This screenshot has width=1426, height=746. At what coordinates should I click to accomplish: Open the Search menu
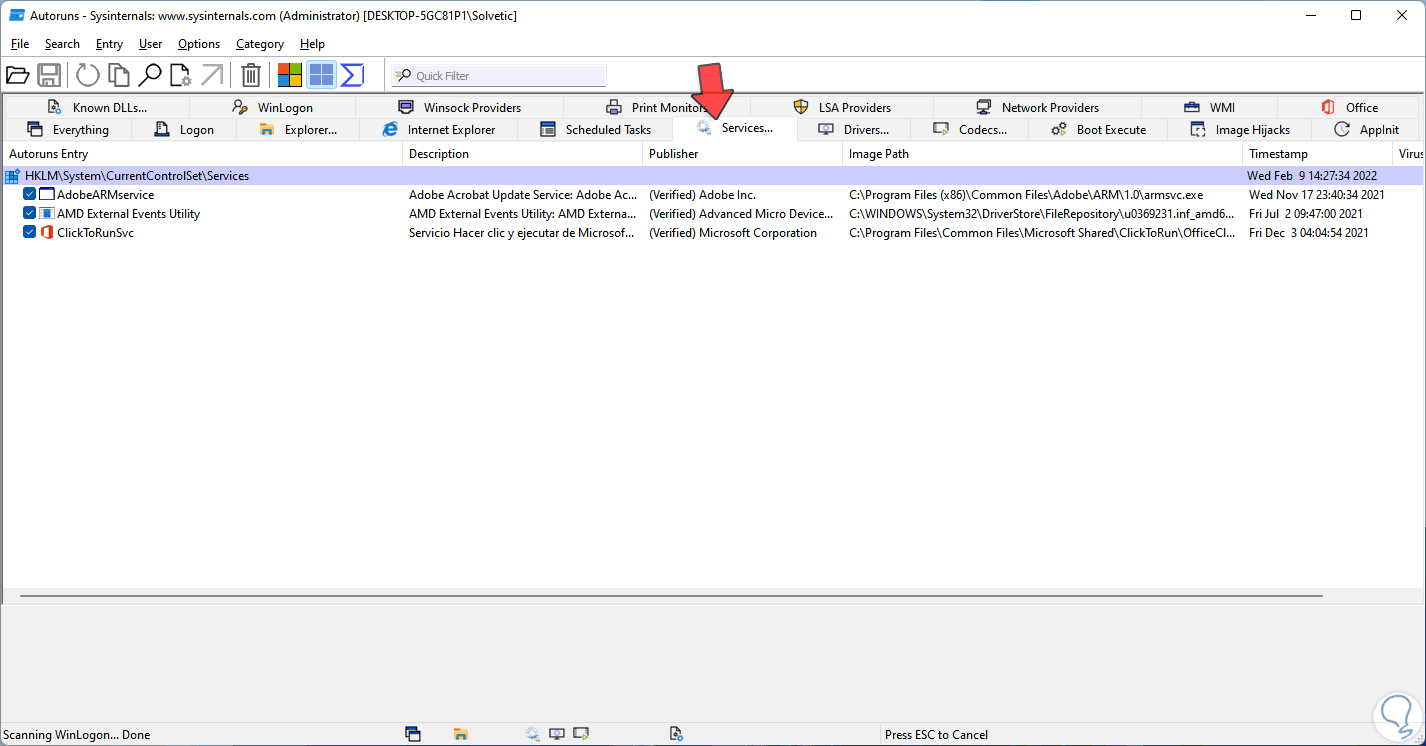62,44
